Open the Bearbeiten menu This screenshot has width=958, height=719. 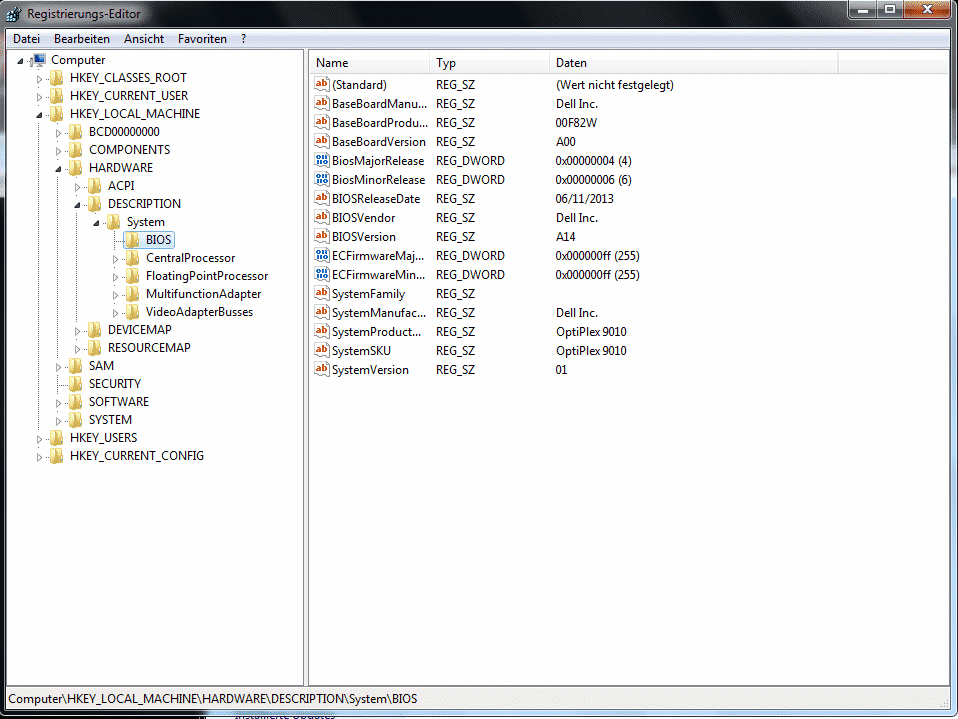pos(82,38)
